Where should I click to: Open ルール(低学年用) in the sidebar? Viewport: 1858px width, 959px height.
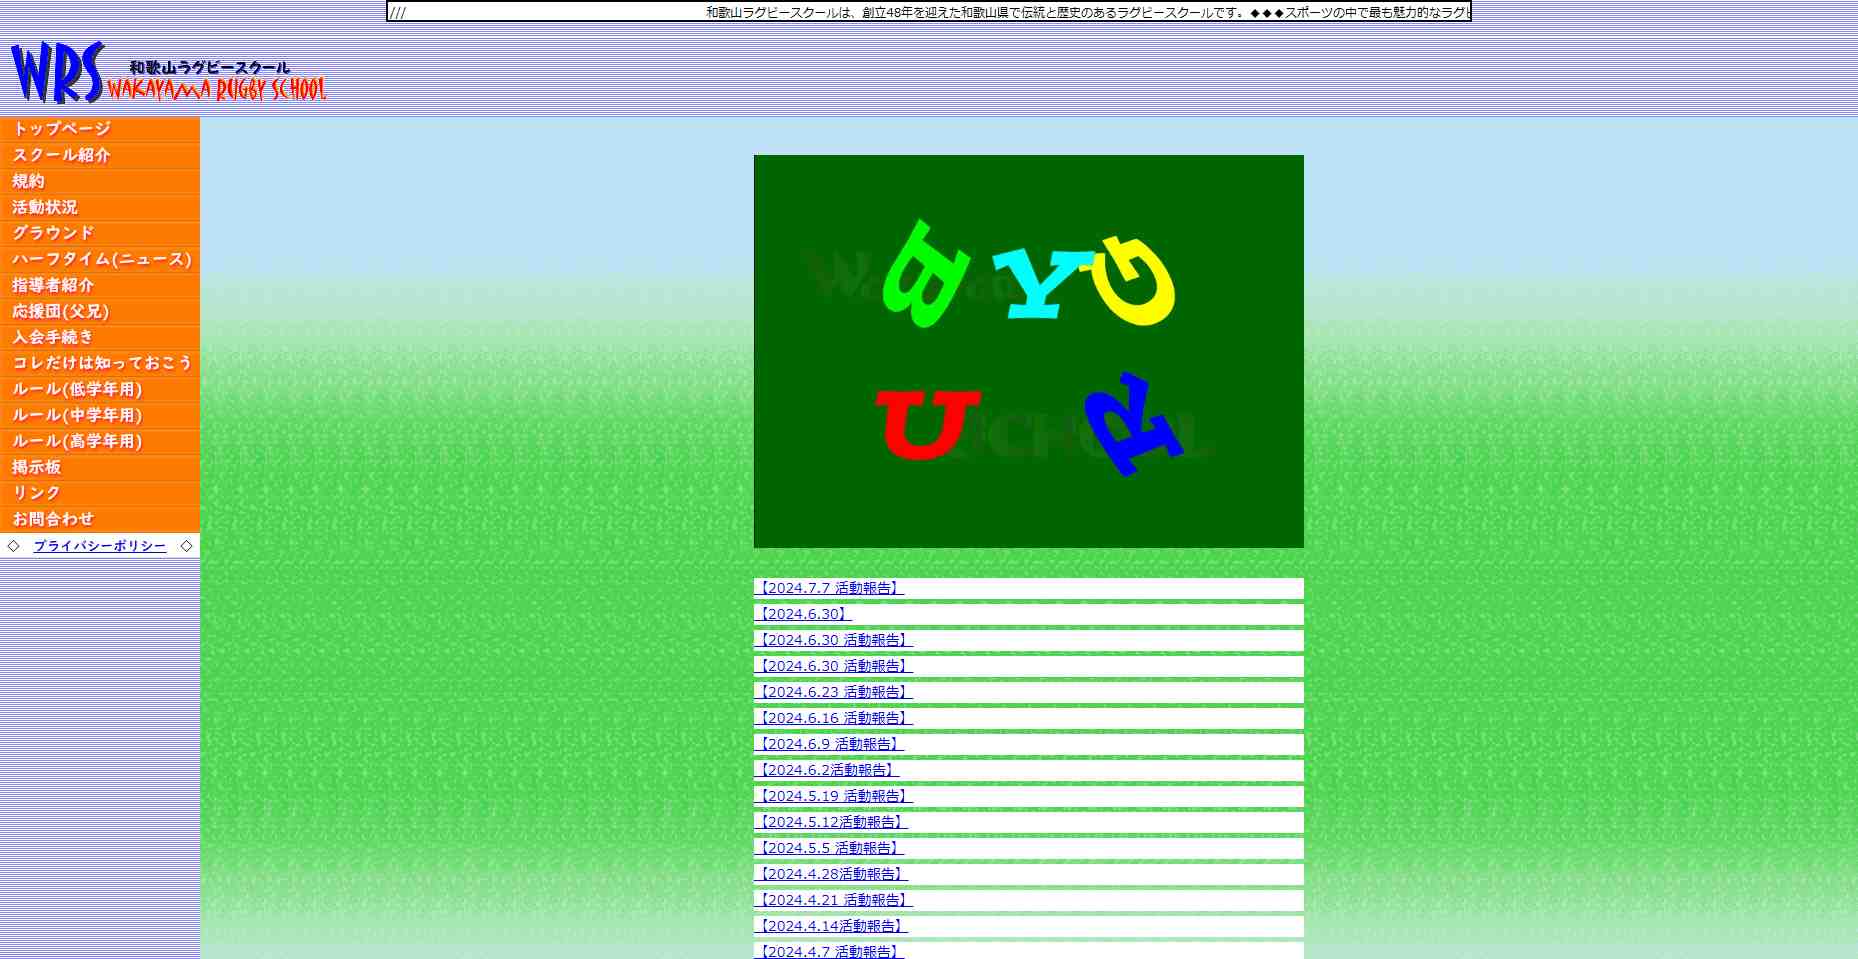(x=78, y=389)
